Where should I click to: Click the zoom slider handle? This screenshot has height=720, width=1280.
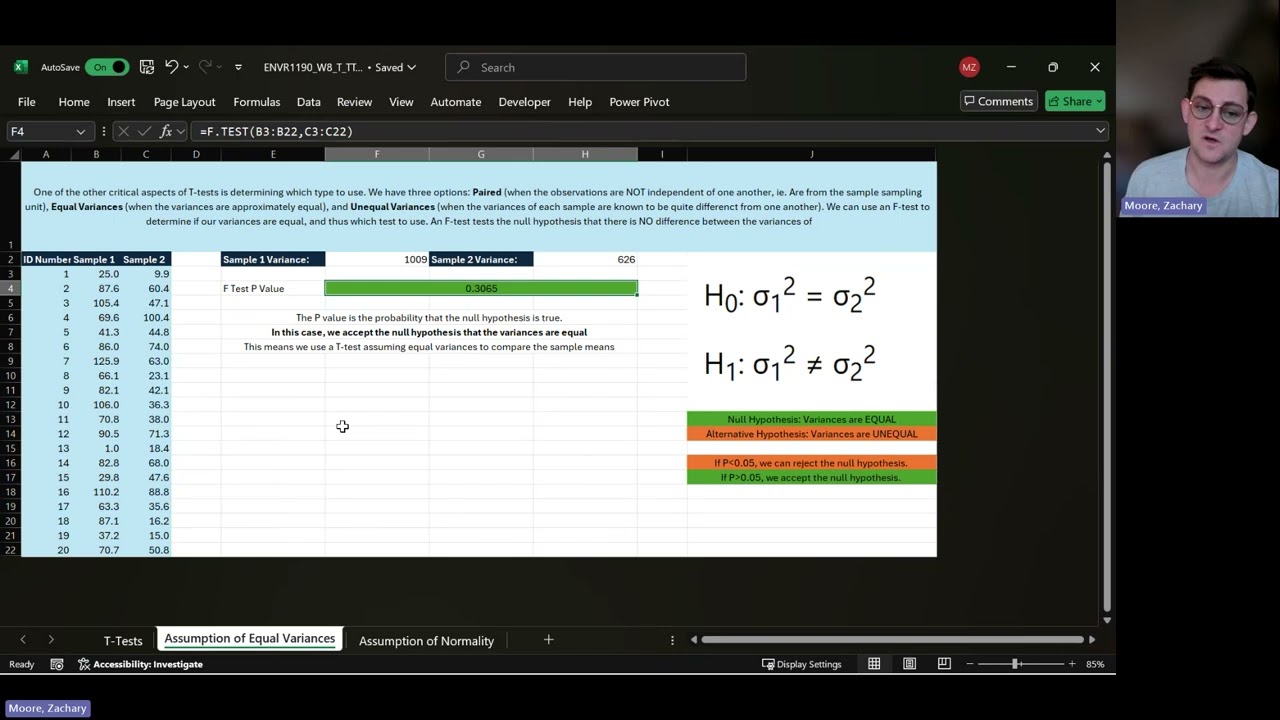pos(1015,664)
